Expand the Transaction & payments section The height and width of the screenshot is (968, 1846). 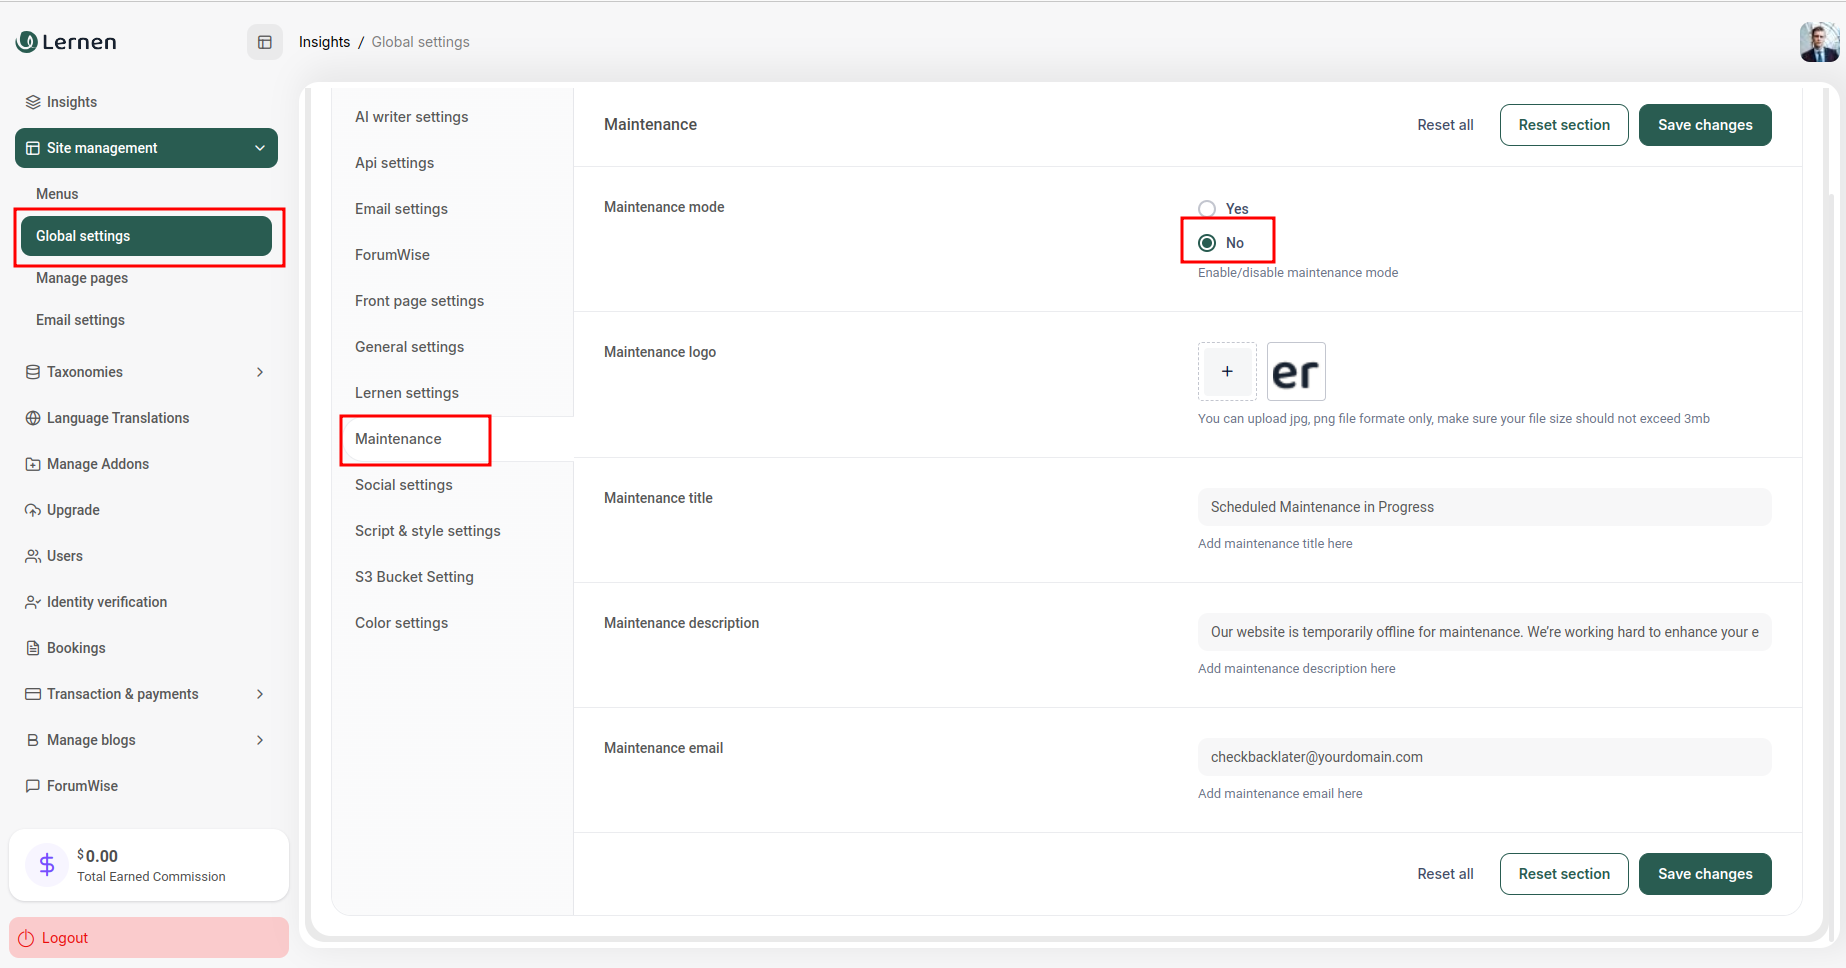(259, 693)
